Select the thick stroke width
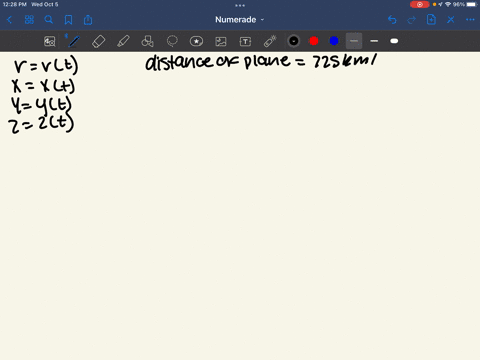The image size is (480, 360). (x=394, y=41)
